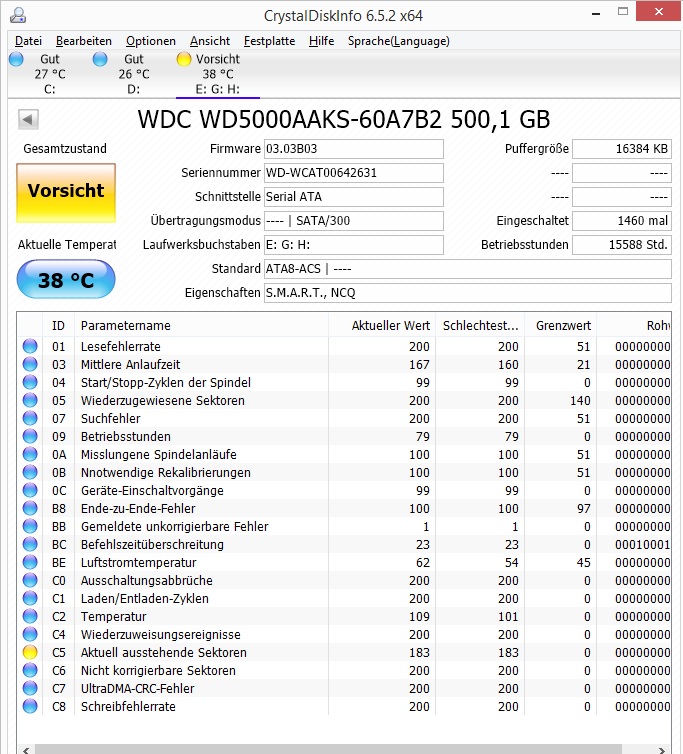Click the Firmware field 03.03B03
This screenshot has width=683, height=754.
click(354, 149)
